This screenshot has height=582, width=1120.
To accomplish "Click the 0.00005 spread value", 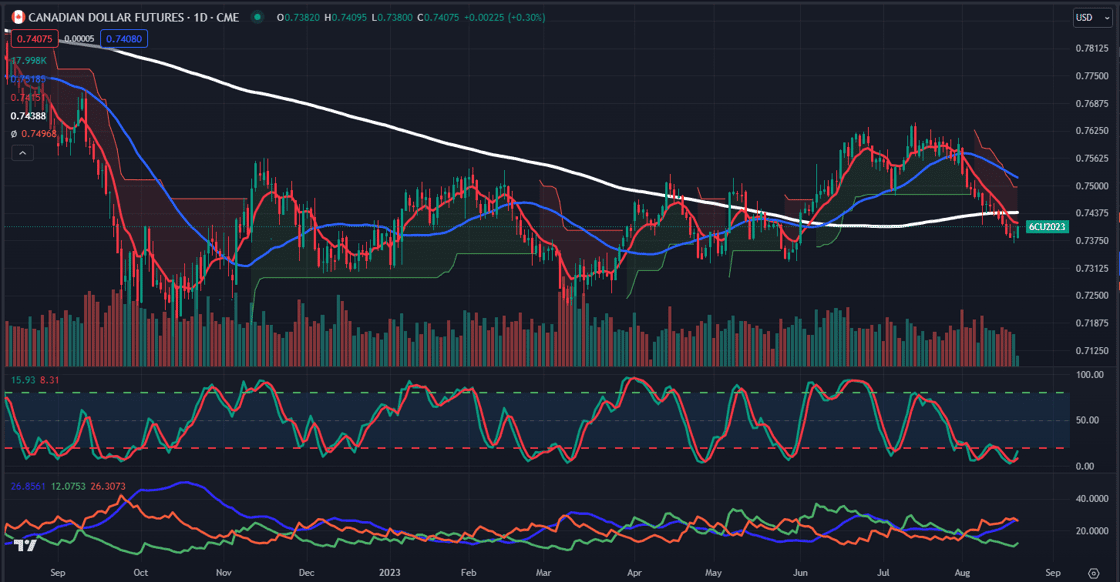I will (79, 39).
